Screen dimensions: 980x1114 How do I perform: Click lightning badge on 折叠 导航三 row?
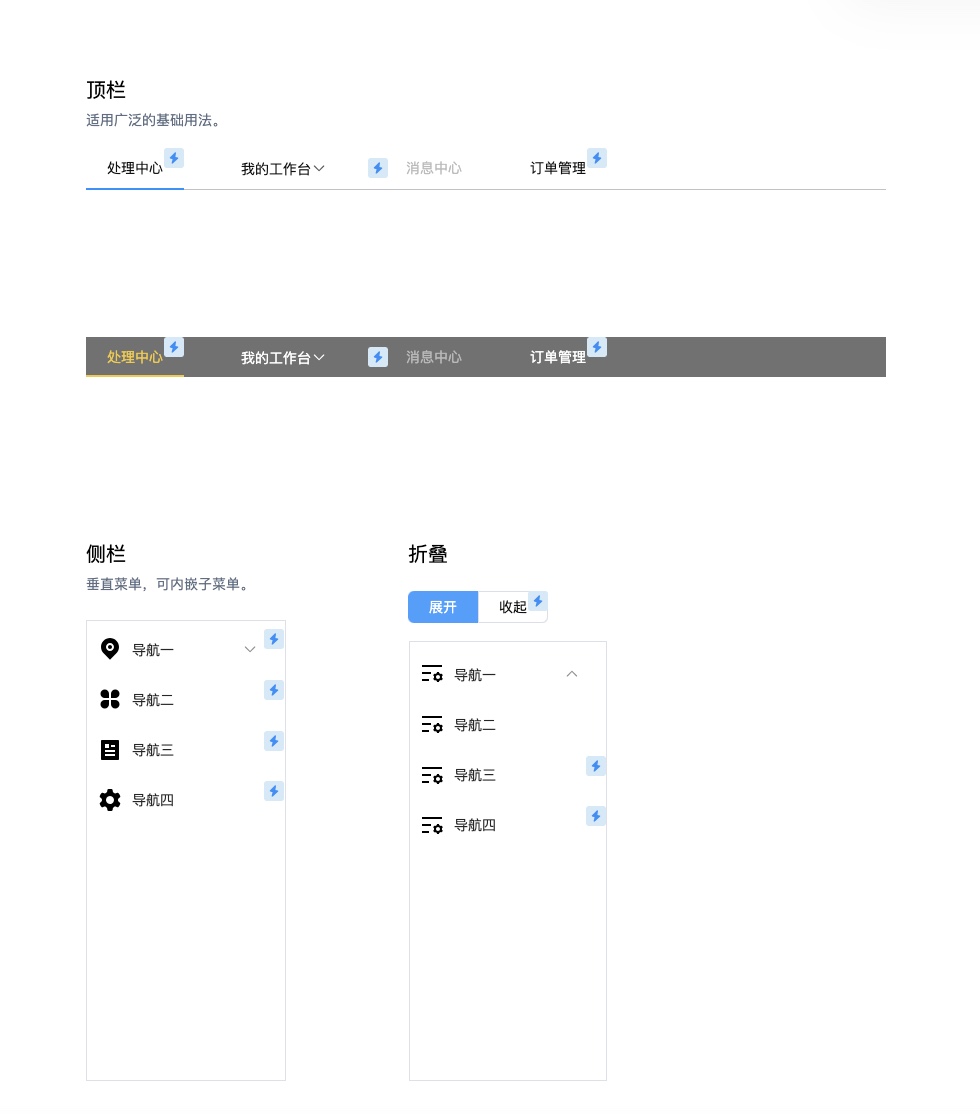596,766
